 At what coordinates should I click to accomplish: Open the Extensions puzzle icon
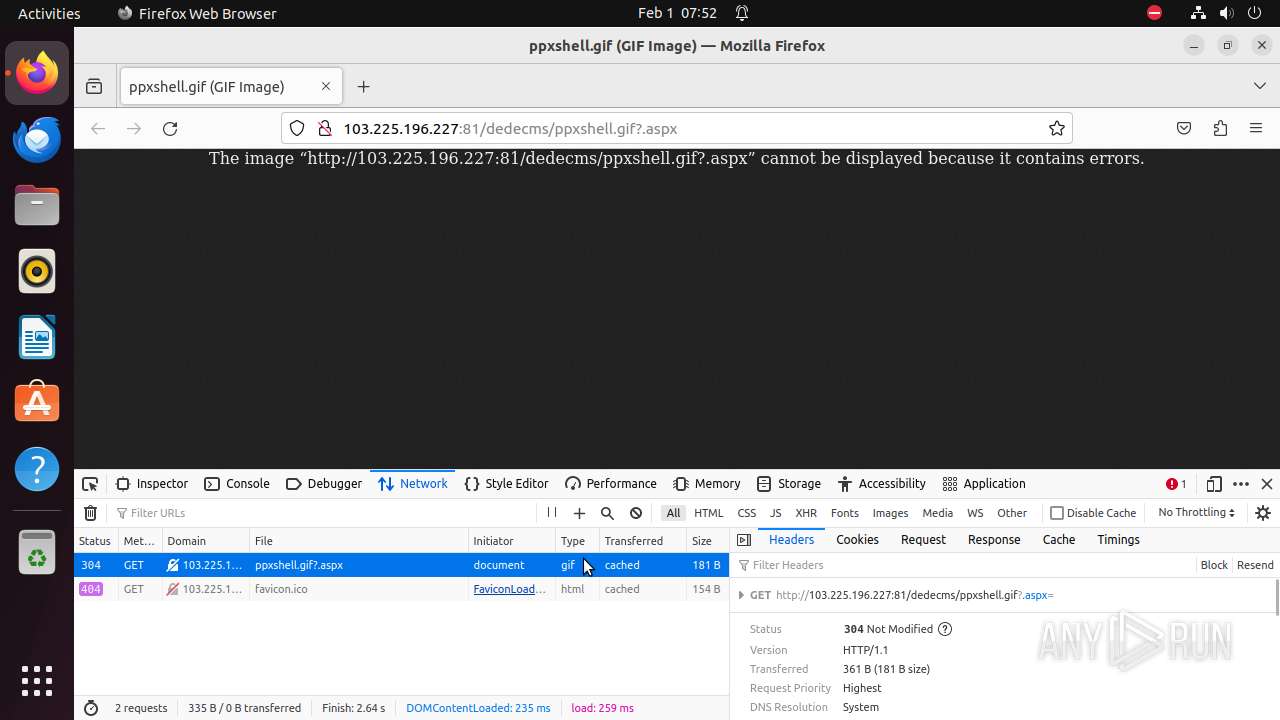point(1220,128)
